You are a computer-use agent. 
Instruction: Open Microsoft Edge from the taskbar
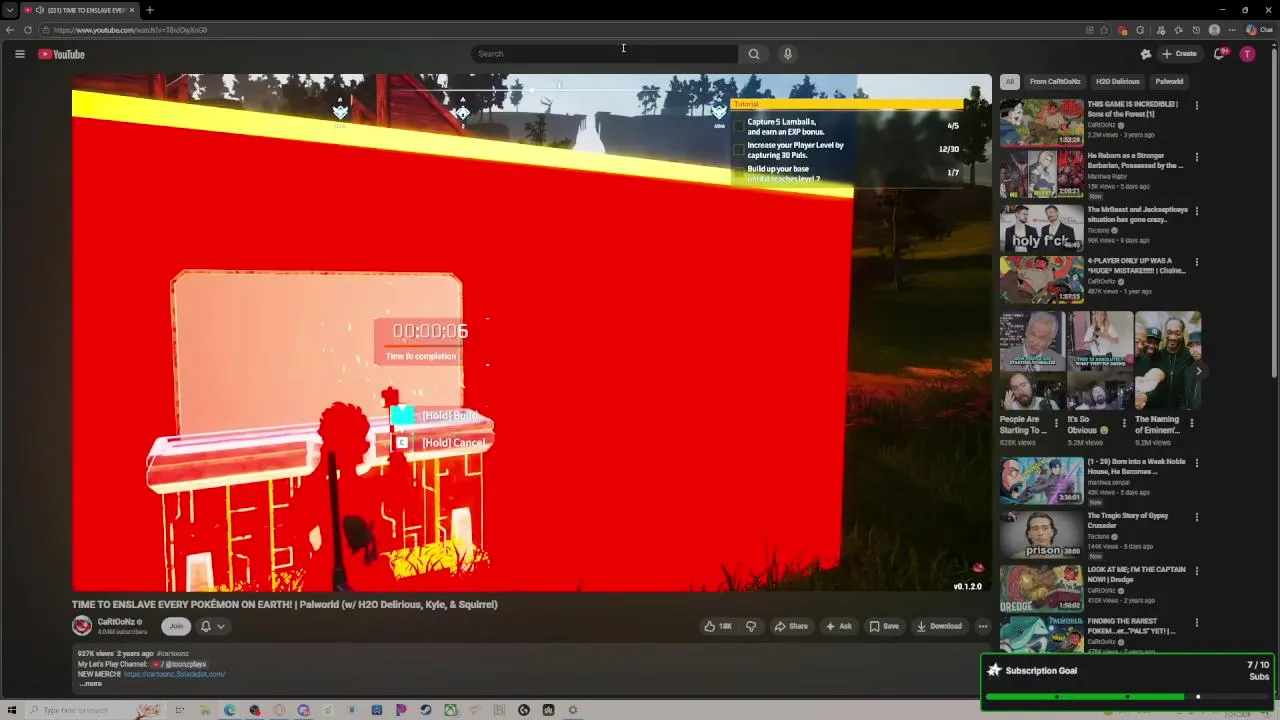pos(230,710)
